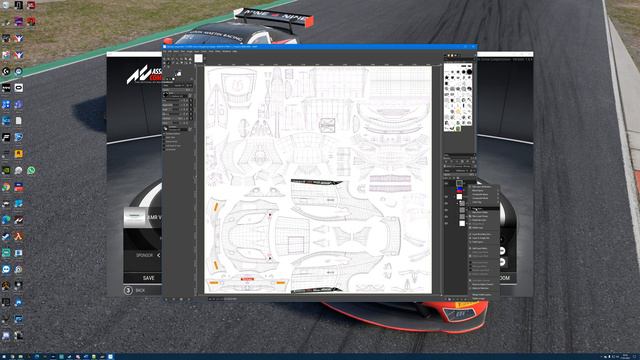Expand the Dynamics Options section
Image resolution: width=640 pixels, height=360 pixels.
tap(171, 134)
